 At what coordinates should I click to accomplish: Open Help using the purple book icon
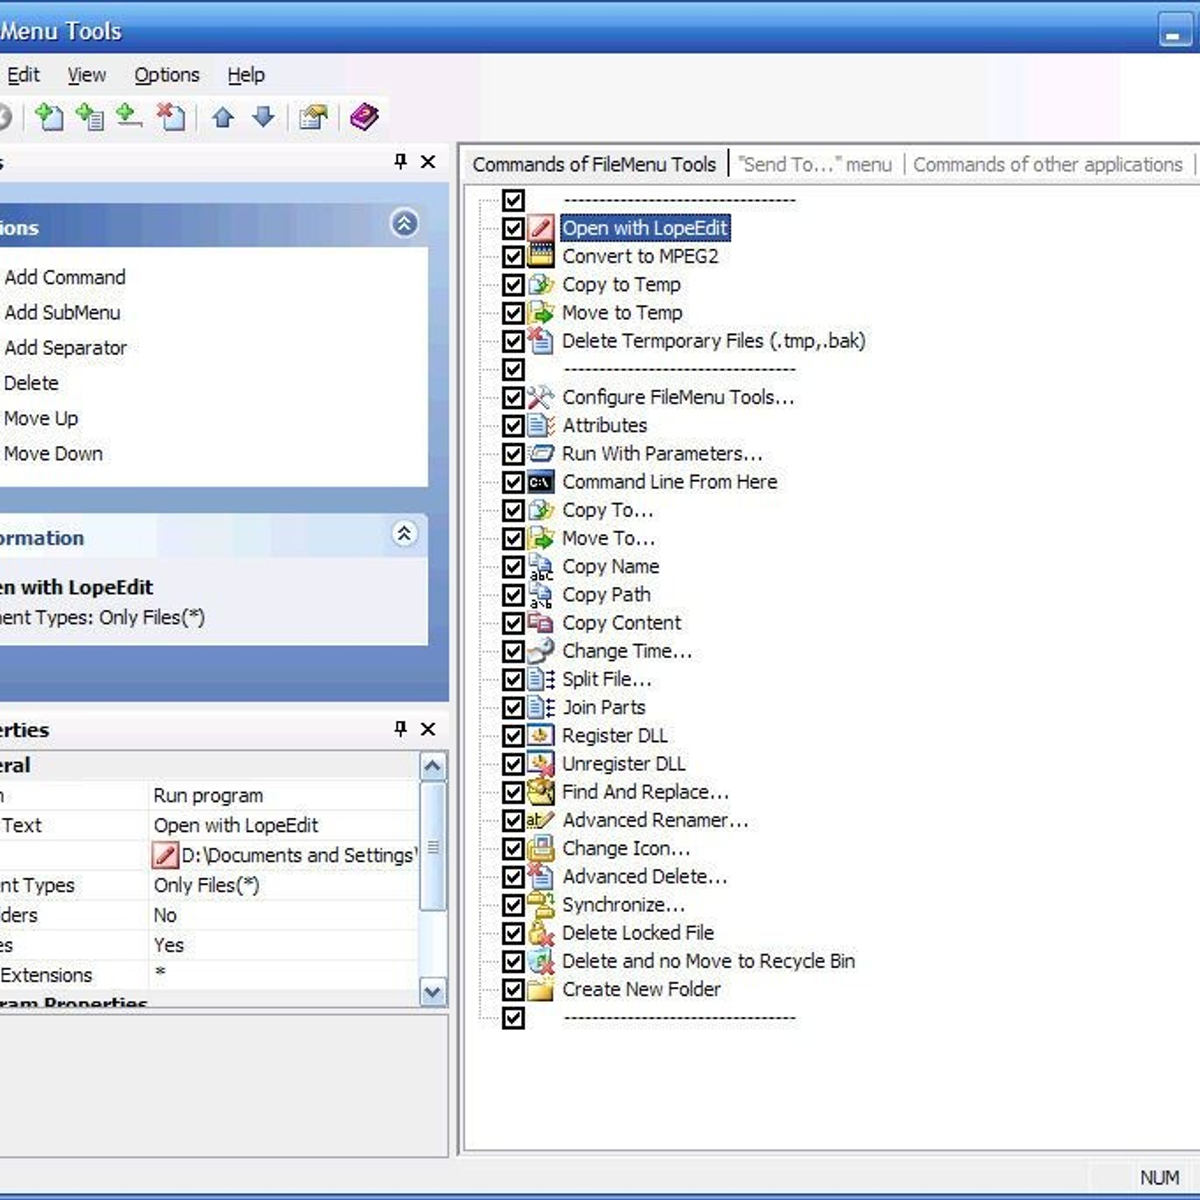[x=364, y=117]
